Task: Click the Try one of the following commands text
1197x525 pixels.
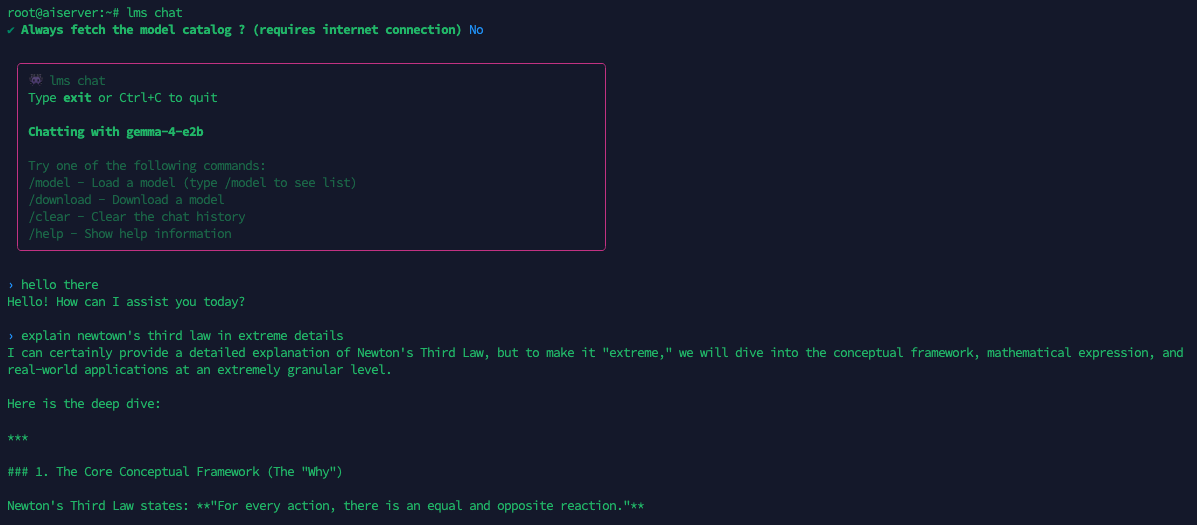Action: point(147,166)
